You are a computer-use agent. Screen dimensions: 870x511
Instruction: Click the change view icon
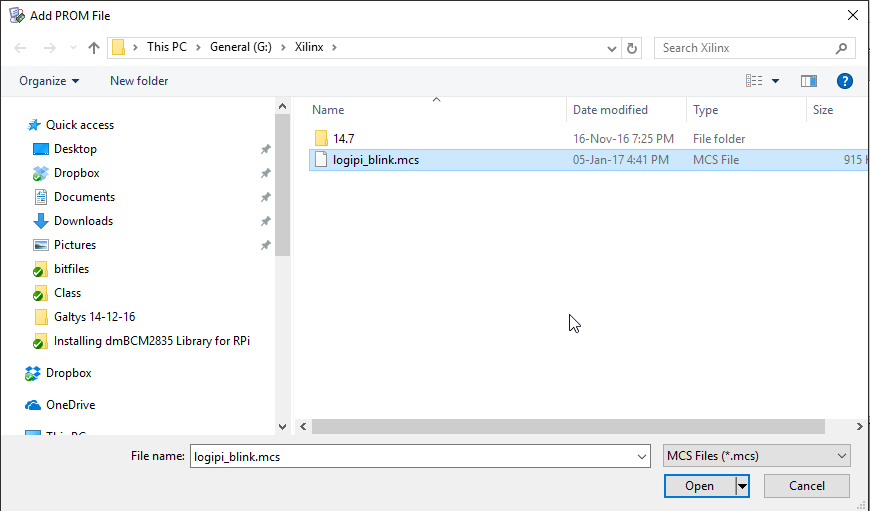(754, 81)
